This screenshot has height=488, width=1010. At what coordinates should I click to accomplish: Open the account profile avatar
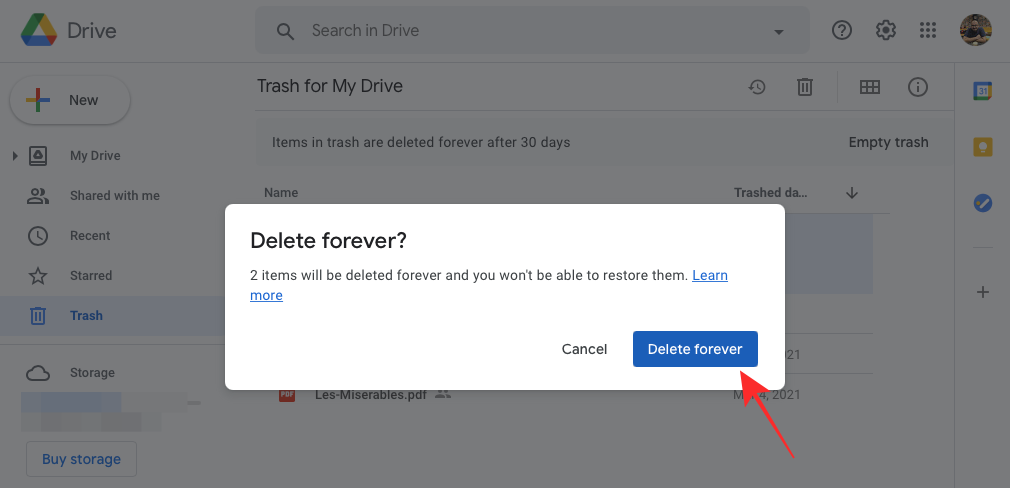(x=975, y=30)
